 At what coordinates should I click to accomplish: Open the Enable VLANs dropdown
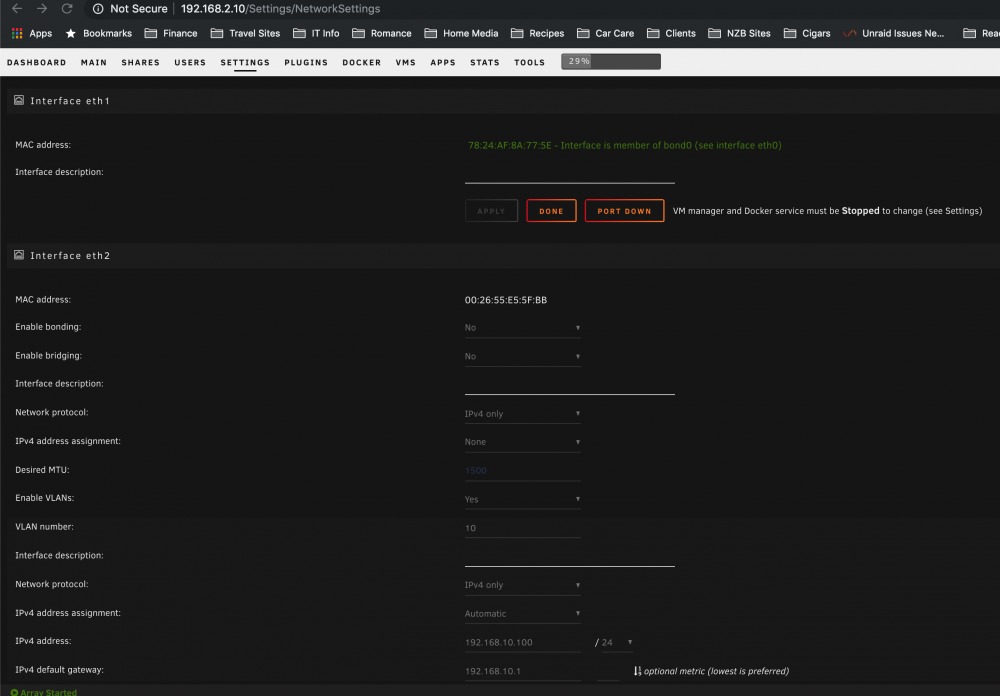click(x=522, y=499)
